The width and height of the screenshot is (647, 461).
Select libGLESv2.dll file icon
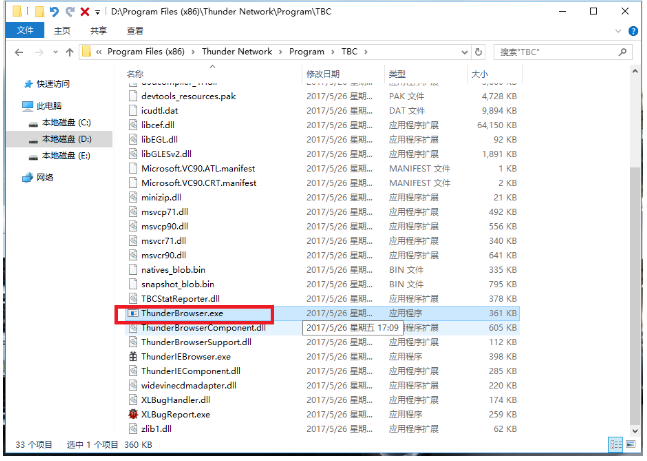133,154
